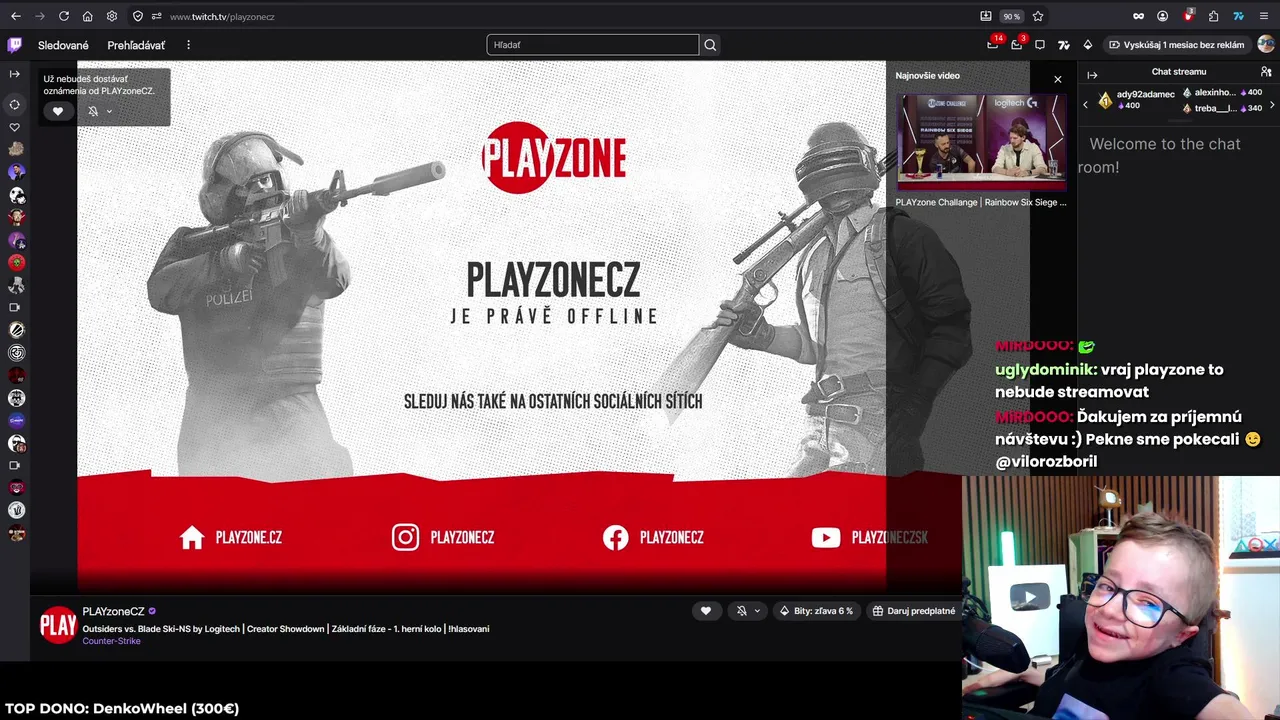Image resolution: width=1280 pixels, height=720 pixels.
Task: Open the browser extensions puzzle icon
Action: [x=1213, y=16]
